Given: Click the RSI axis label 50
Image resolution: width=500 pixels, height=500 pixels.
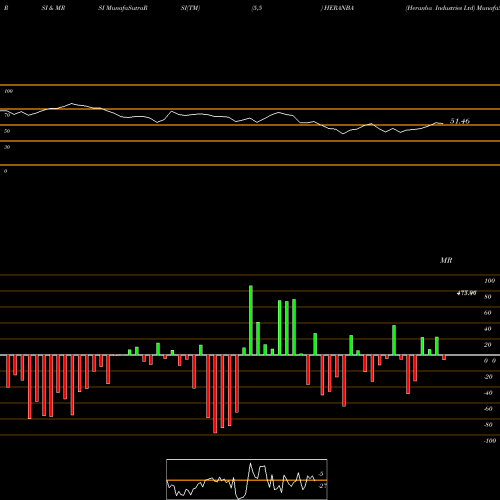Looking at the screenshot, I should coord(7,131).
